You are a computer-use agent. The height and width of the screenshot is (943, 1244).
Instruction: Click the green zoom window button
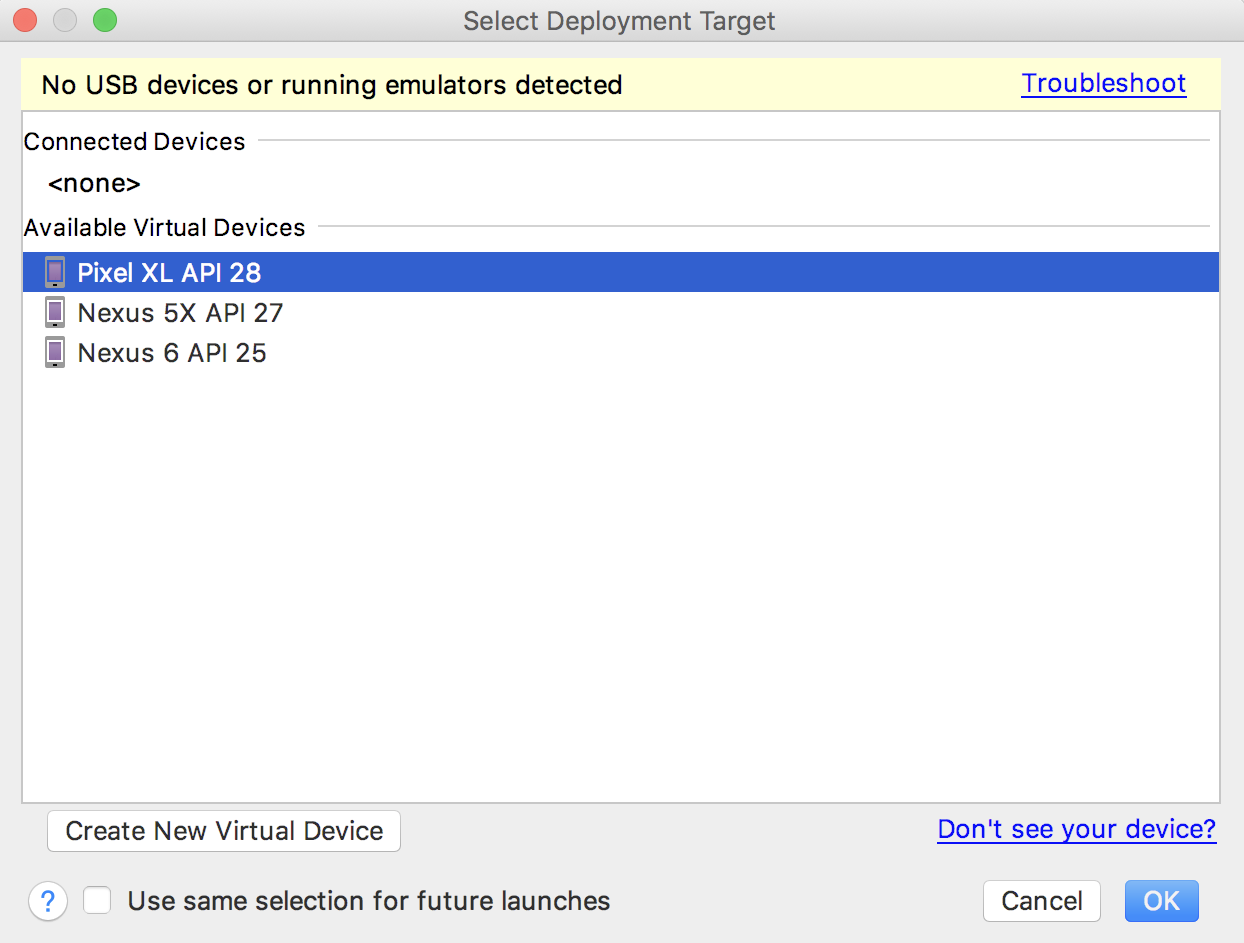coord(105,20)
